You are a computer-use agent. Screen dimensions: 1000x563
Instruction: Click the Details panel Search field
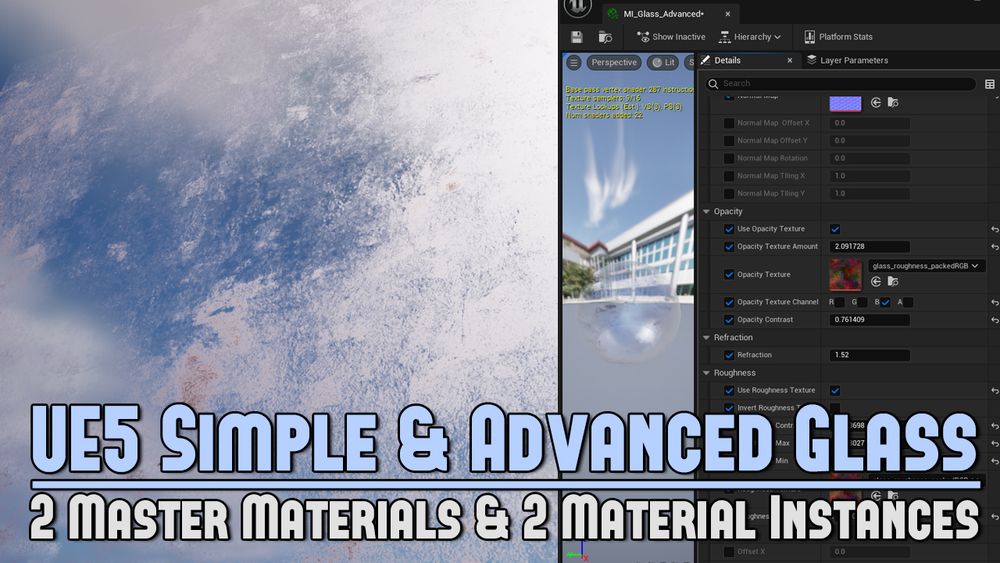[841, 84]
